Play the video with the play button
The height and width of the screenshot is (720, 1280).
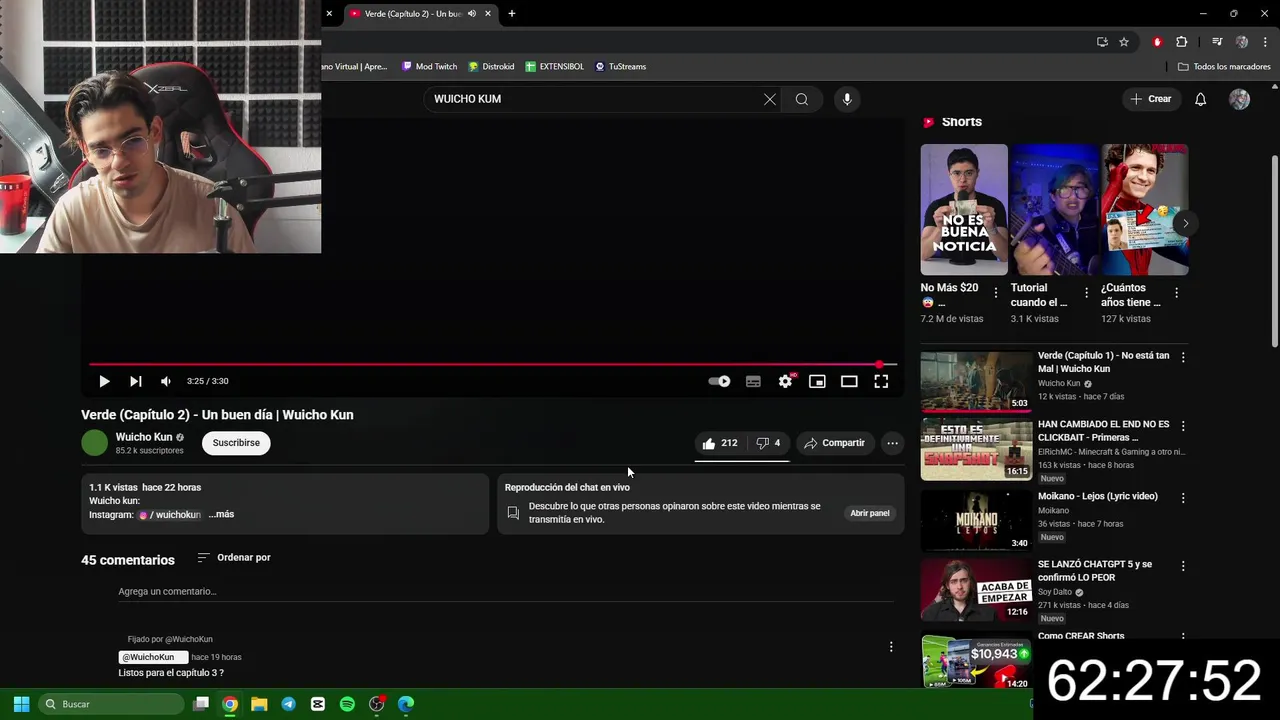click(104, 381)
